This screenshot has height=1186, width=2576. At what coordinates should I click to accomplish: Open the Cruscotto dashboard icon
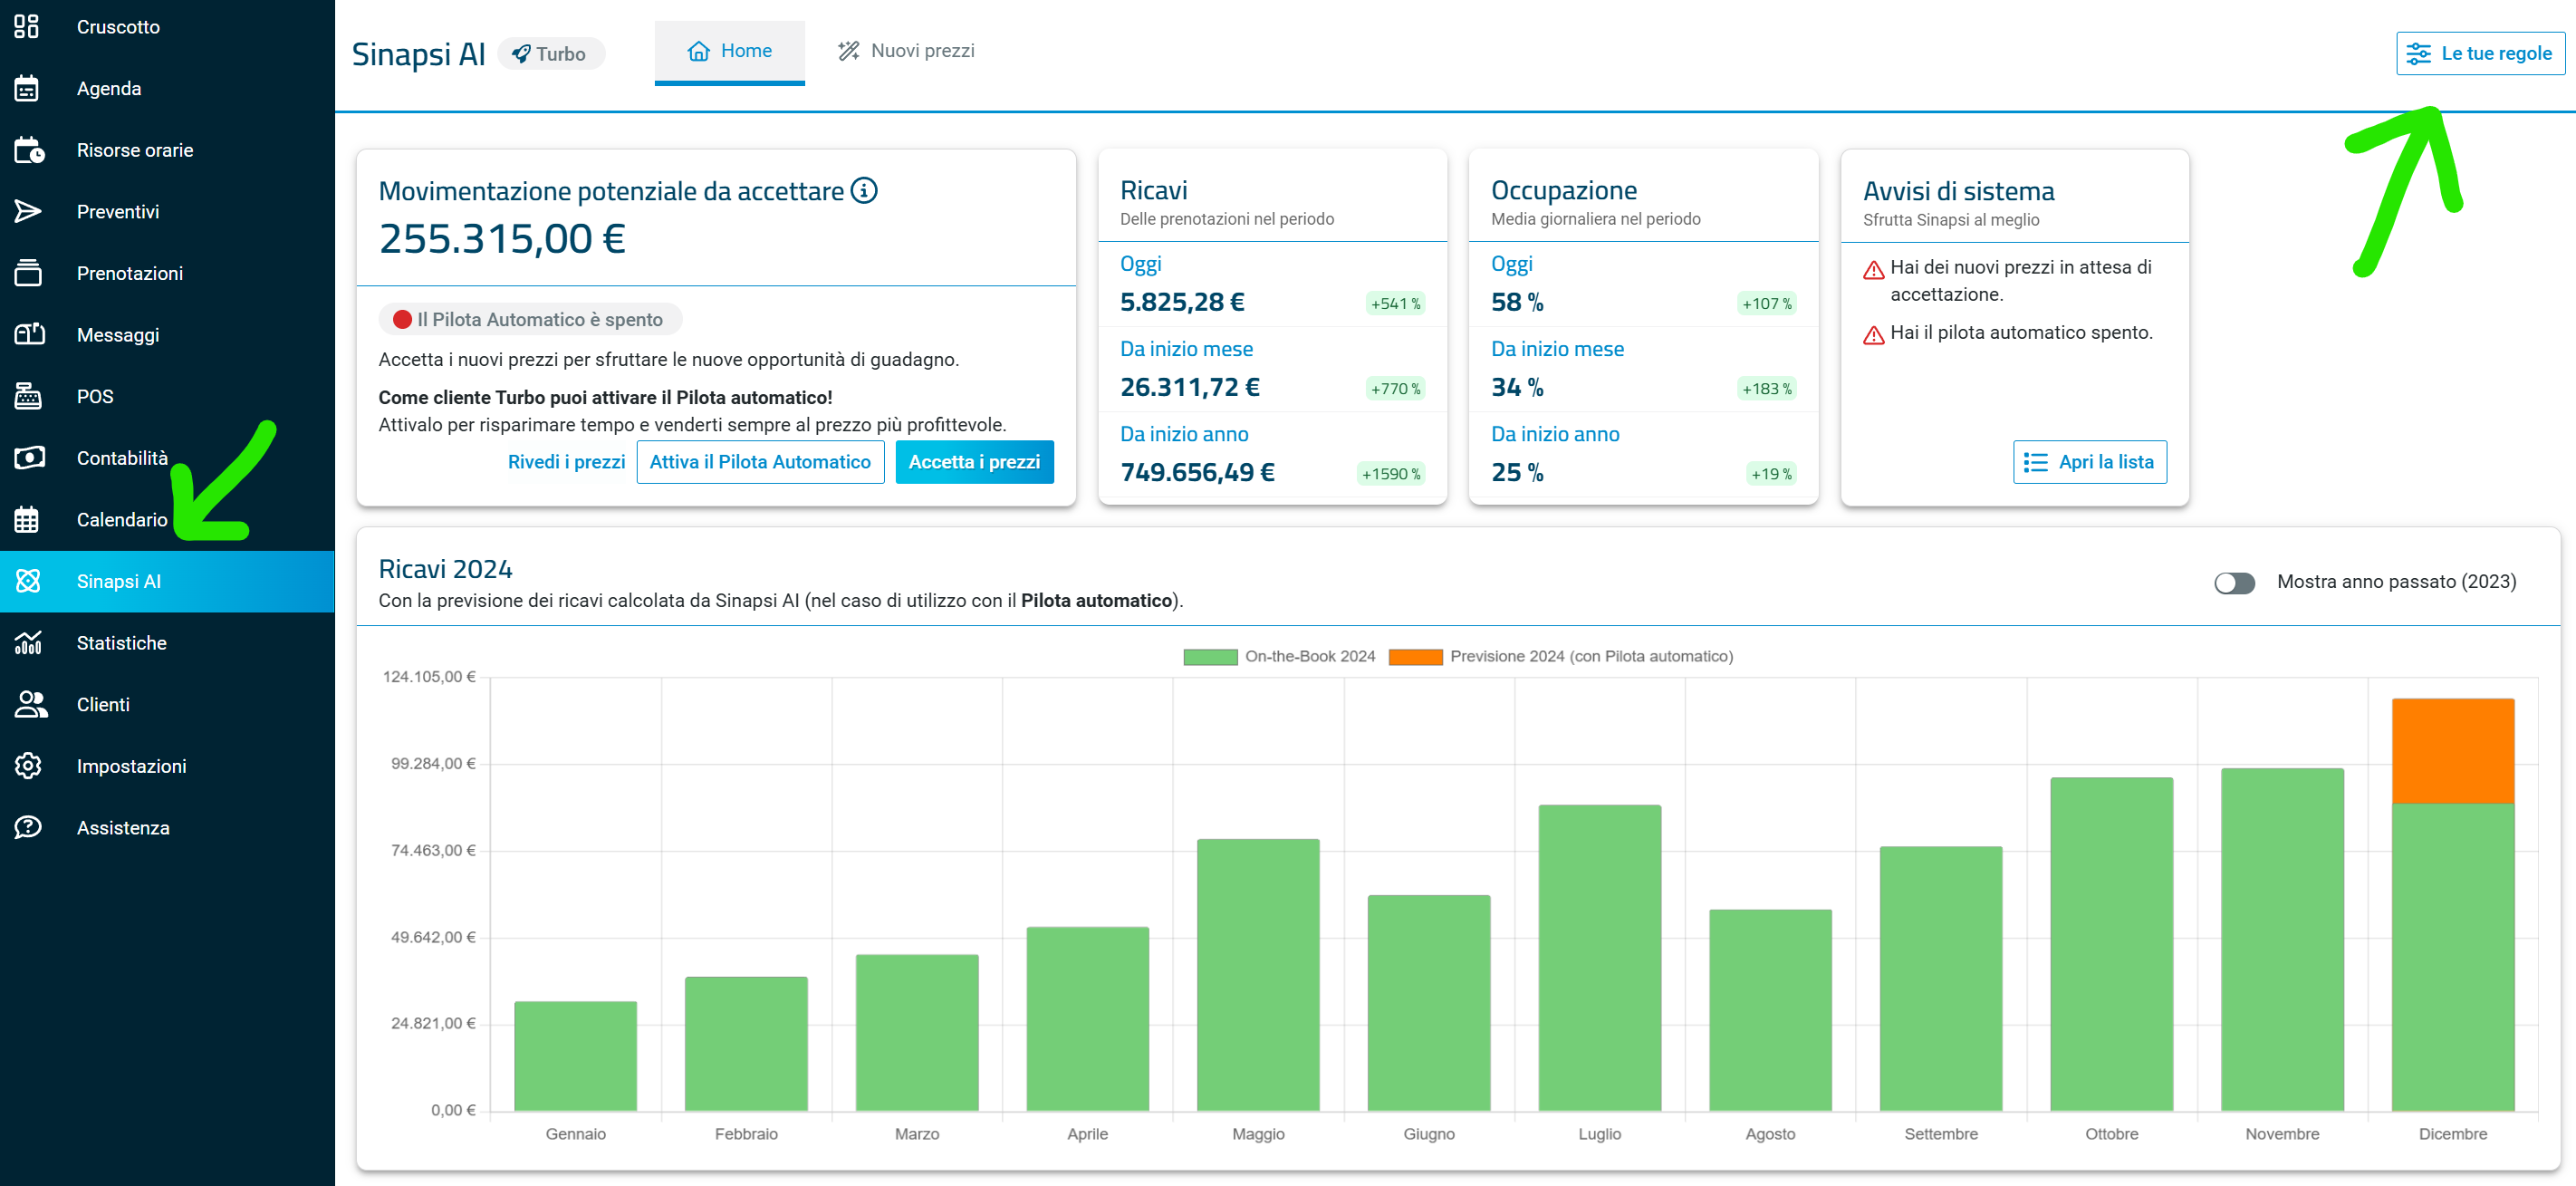27,27
